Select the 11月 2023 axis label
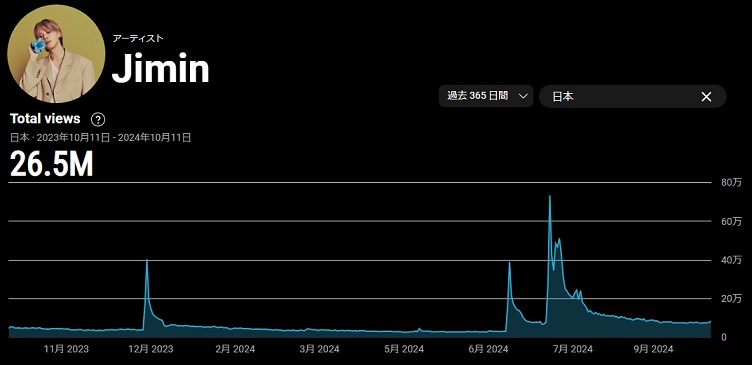 pyautogui.click(x=67, y=349)
